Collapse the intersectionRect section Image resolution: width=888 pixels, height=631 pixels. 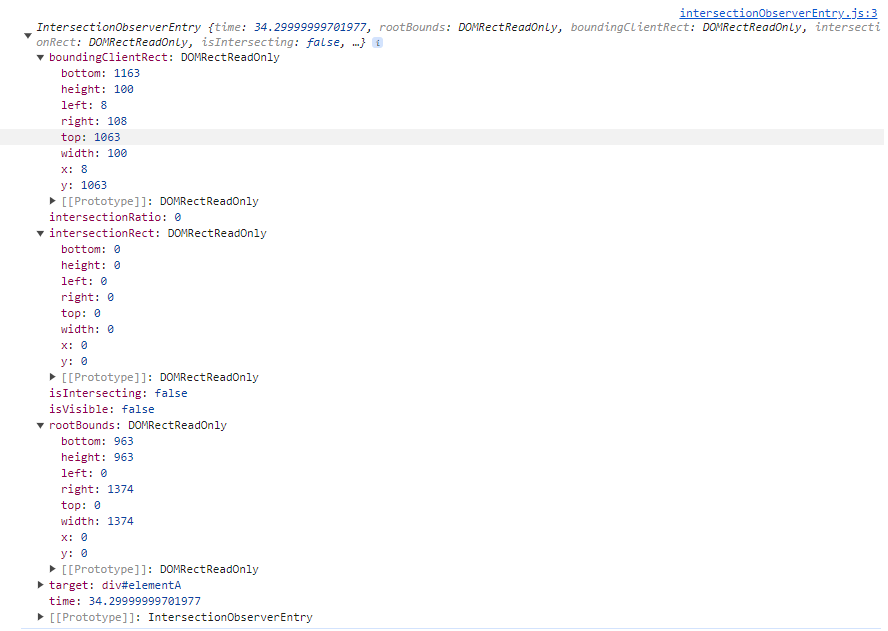(40, 233)
